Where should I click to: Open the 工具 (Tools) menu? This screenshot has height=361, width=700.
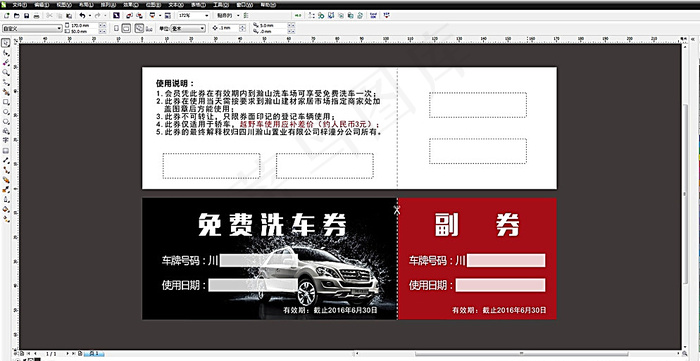click(x=220, y=5)
